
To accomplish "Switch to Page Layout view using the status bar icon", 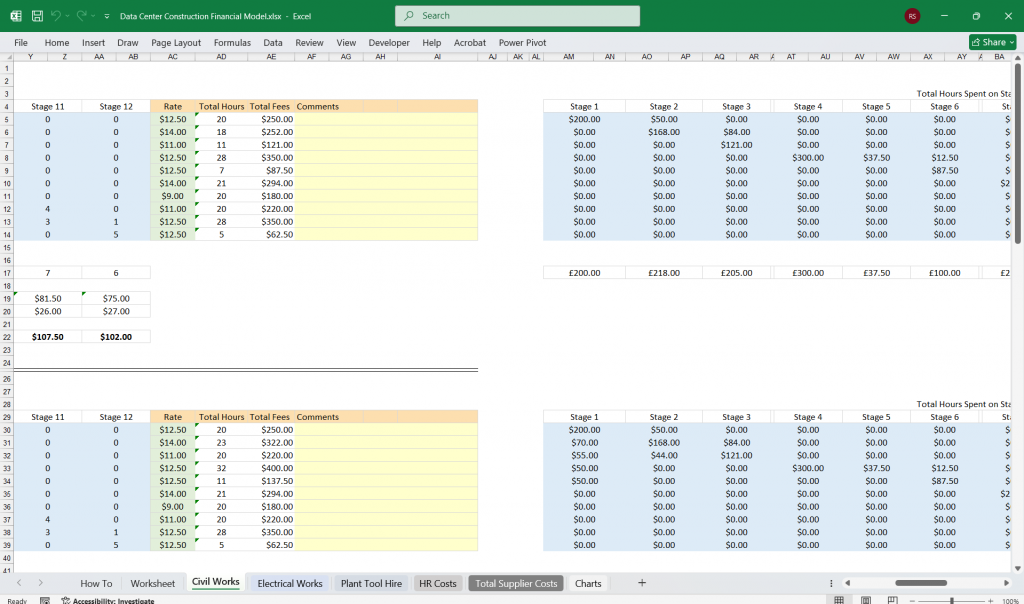I will coord(865,598).
